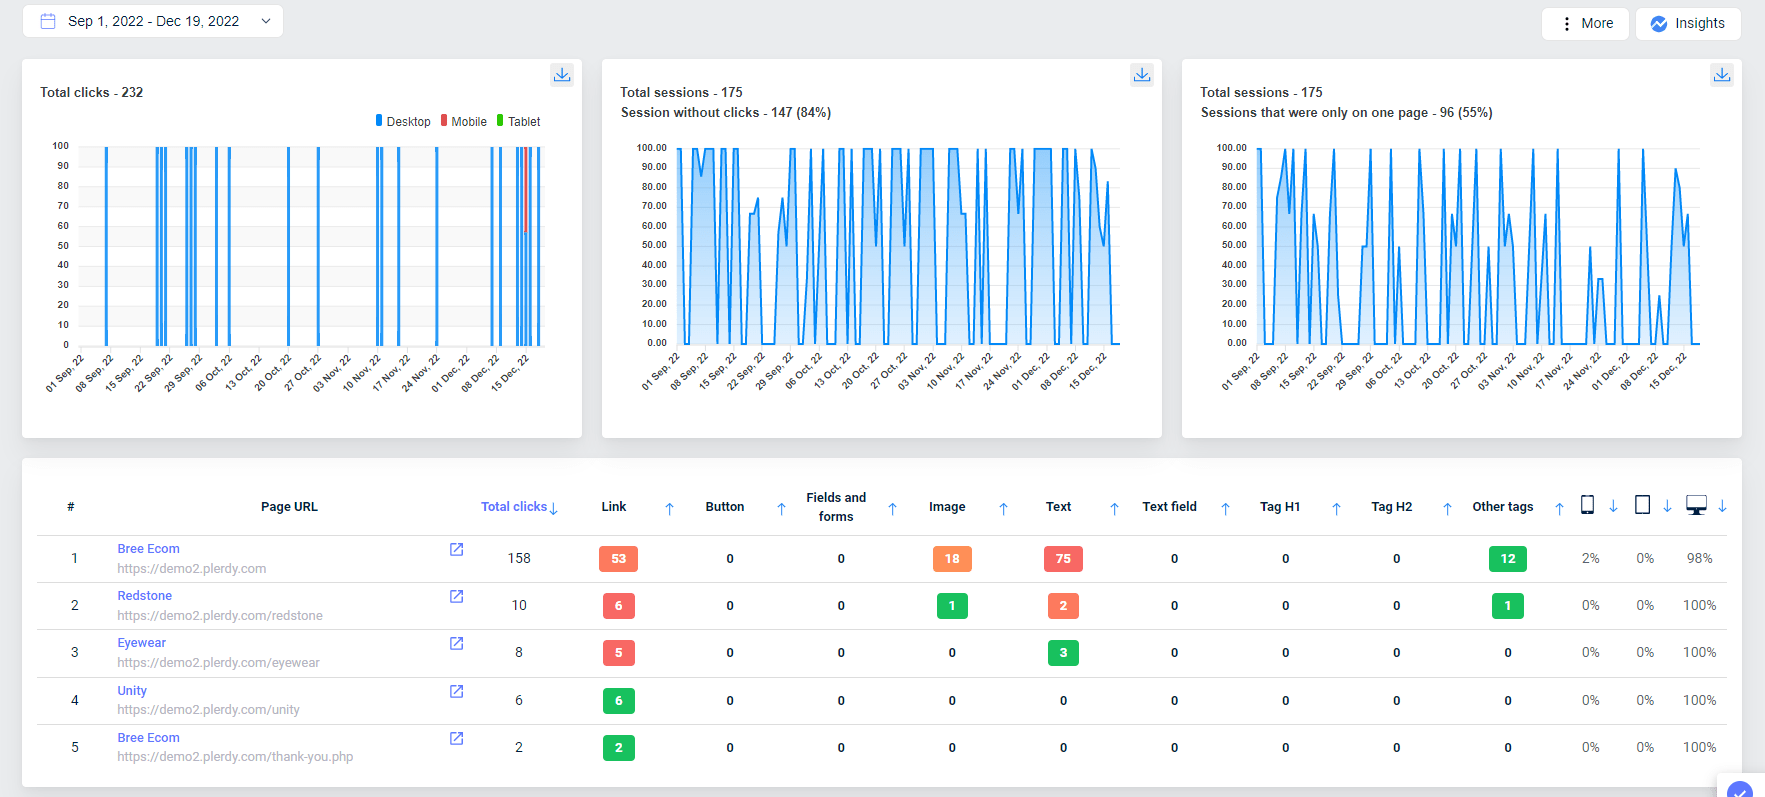Viewport: 1765px width, 797px height.
Task: Click the Redstone 6 link clicks badge
Action: 618,606
